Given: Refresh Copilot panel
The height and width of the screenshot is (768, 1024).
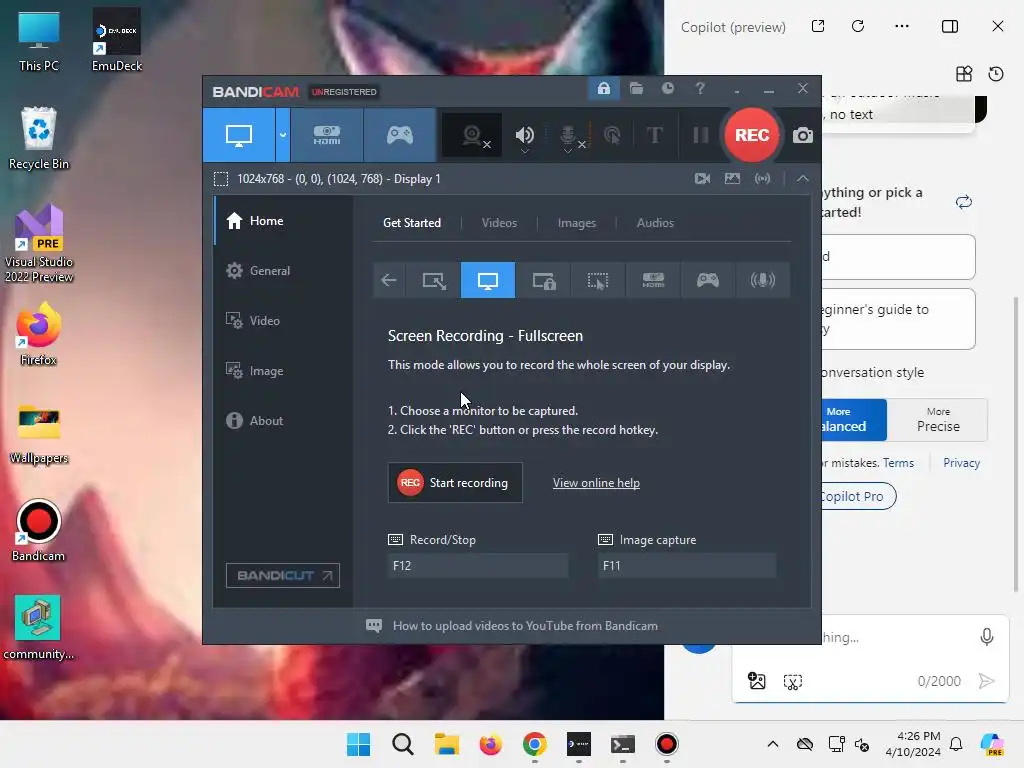Looking at the screenshot, I should [858, 26].
